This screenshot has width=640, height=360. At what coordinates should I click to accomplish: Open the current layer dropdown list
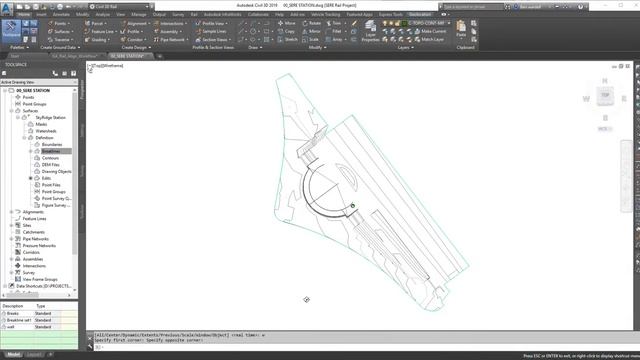coord(449,23)
